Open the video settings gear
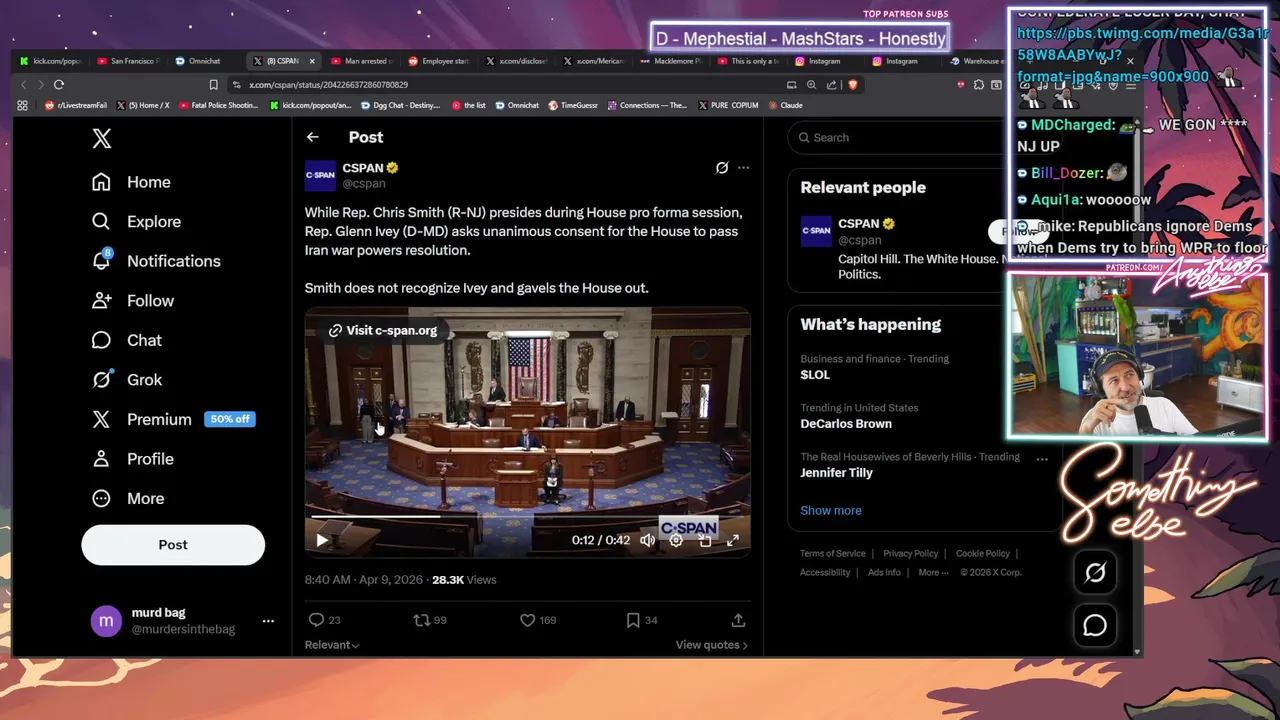Screen dimensions: 1280x720 [676, 540]
